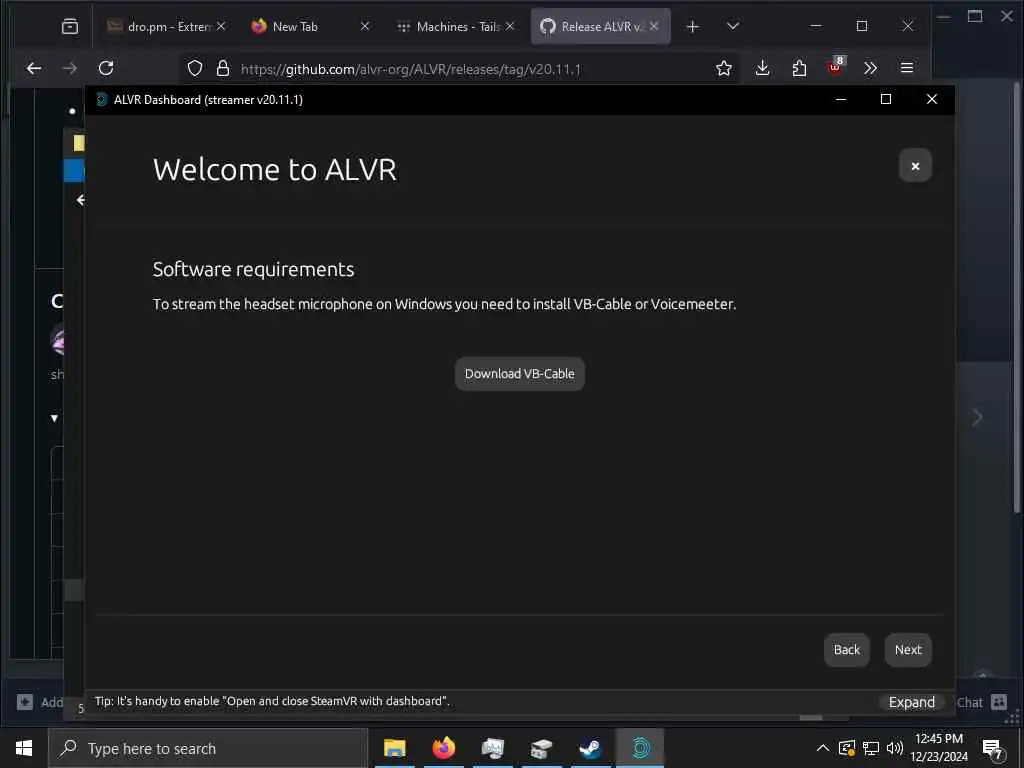Screen dimensions: 1024x768
Task: Open the clock showing 12:45 PM
Action: [939, 748]
